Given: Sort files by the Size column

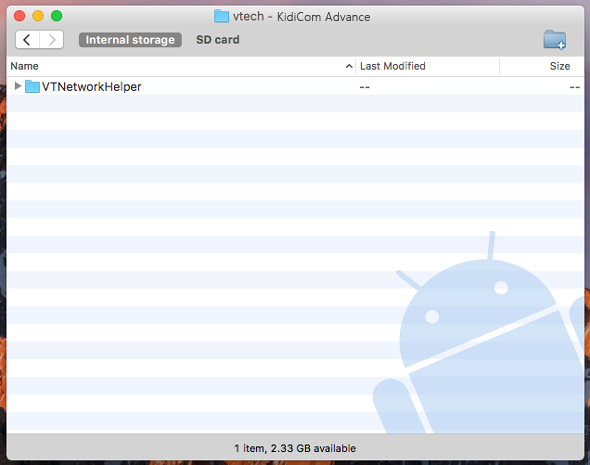Looking at the screenshot, I should pos(560,66).
